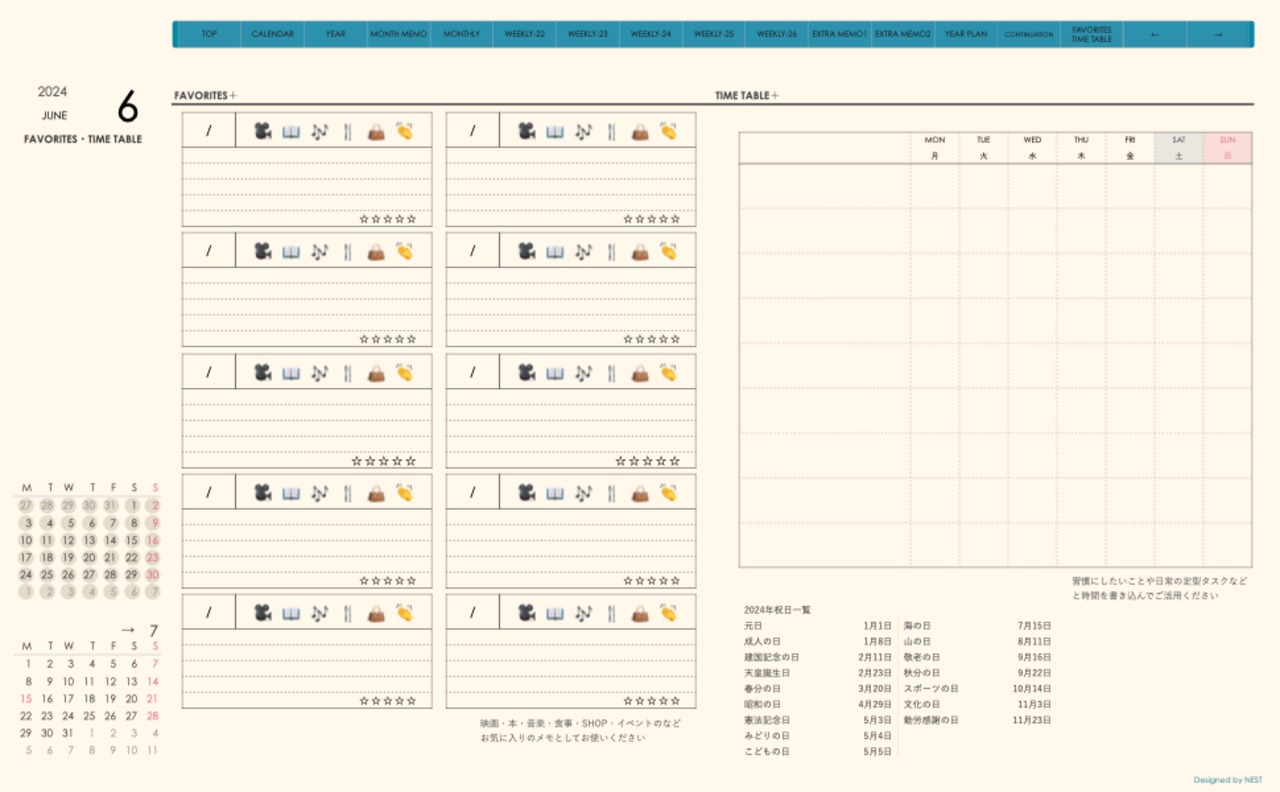Click the SAT column header in the time table
The height and width of the screenshot is (792, 1280).
click(1178, 147)
